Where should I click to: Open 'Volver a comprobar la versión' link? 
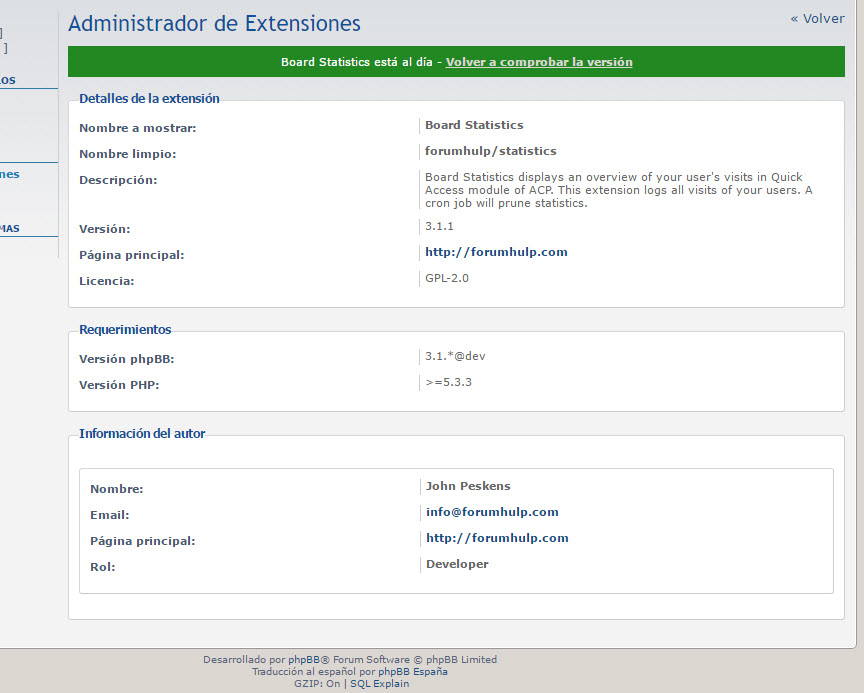pos(539,62)
